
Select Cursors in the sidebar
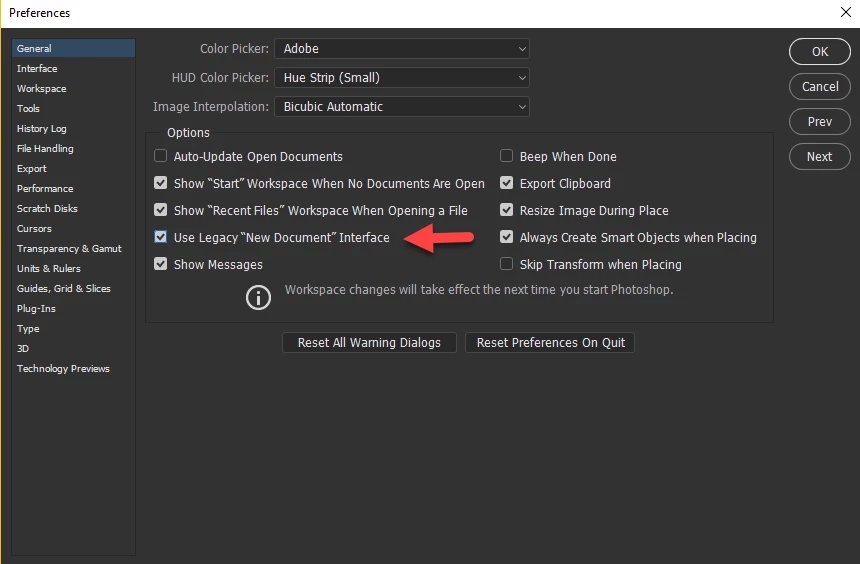[x=73, y=229]
